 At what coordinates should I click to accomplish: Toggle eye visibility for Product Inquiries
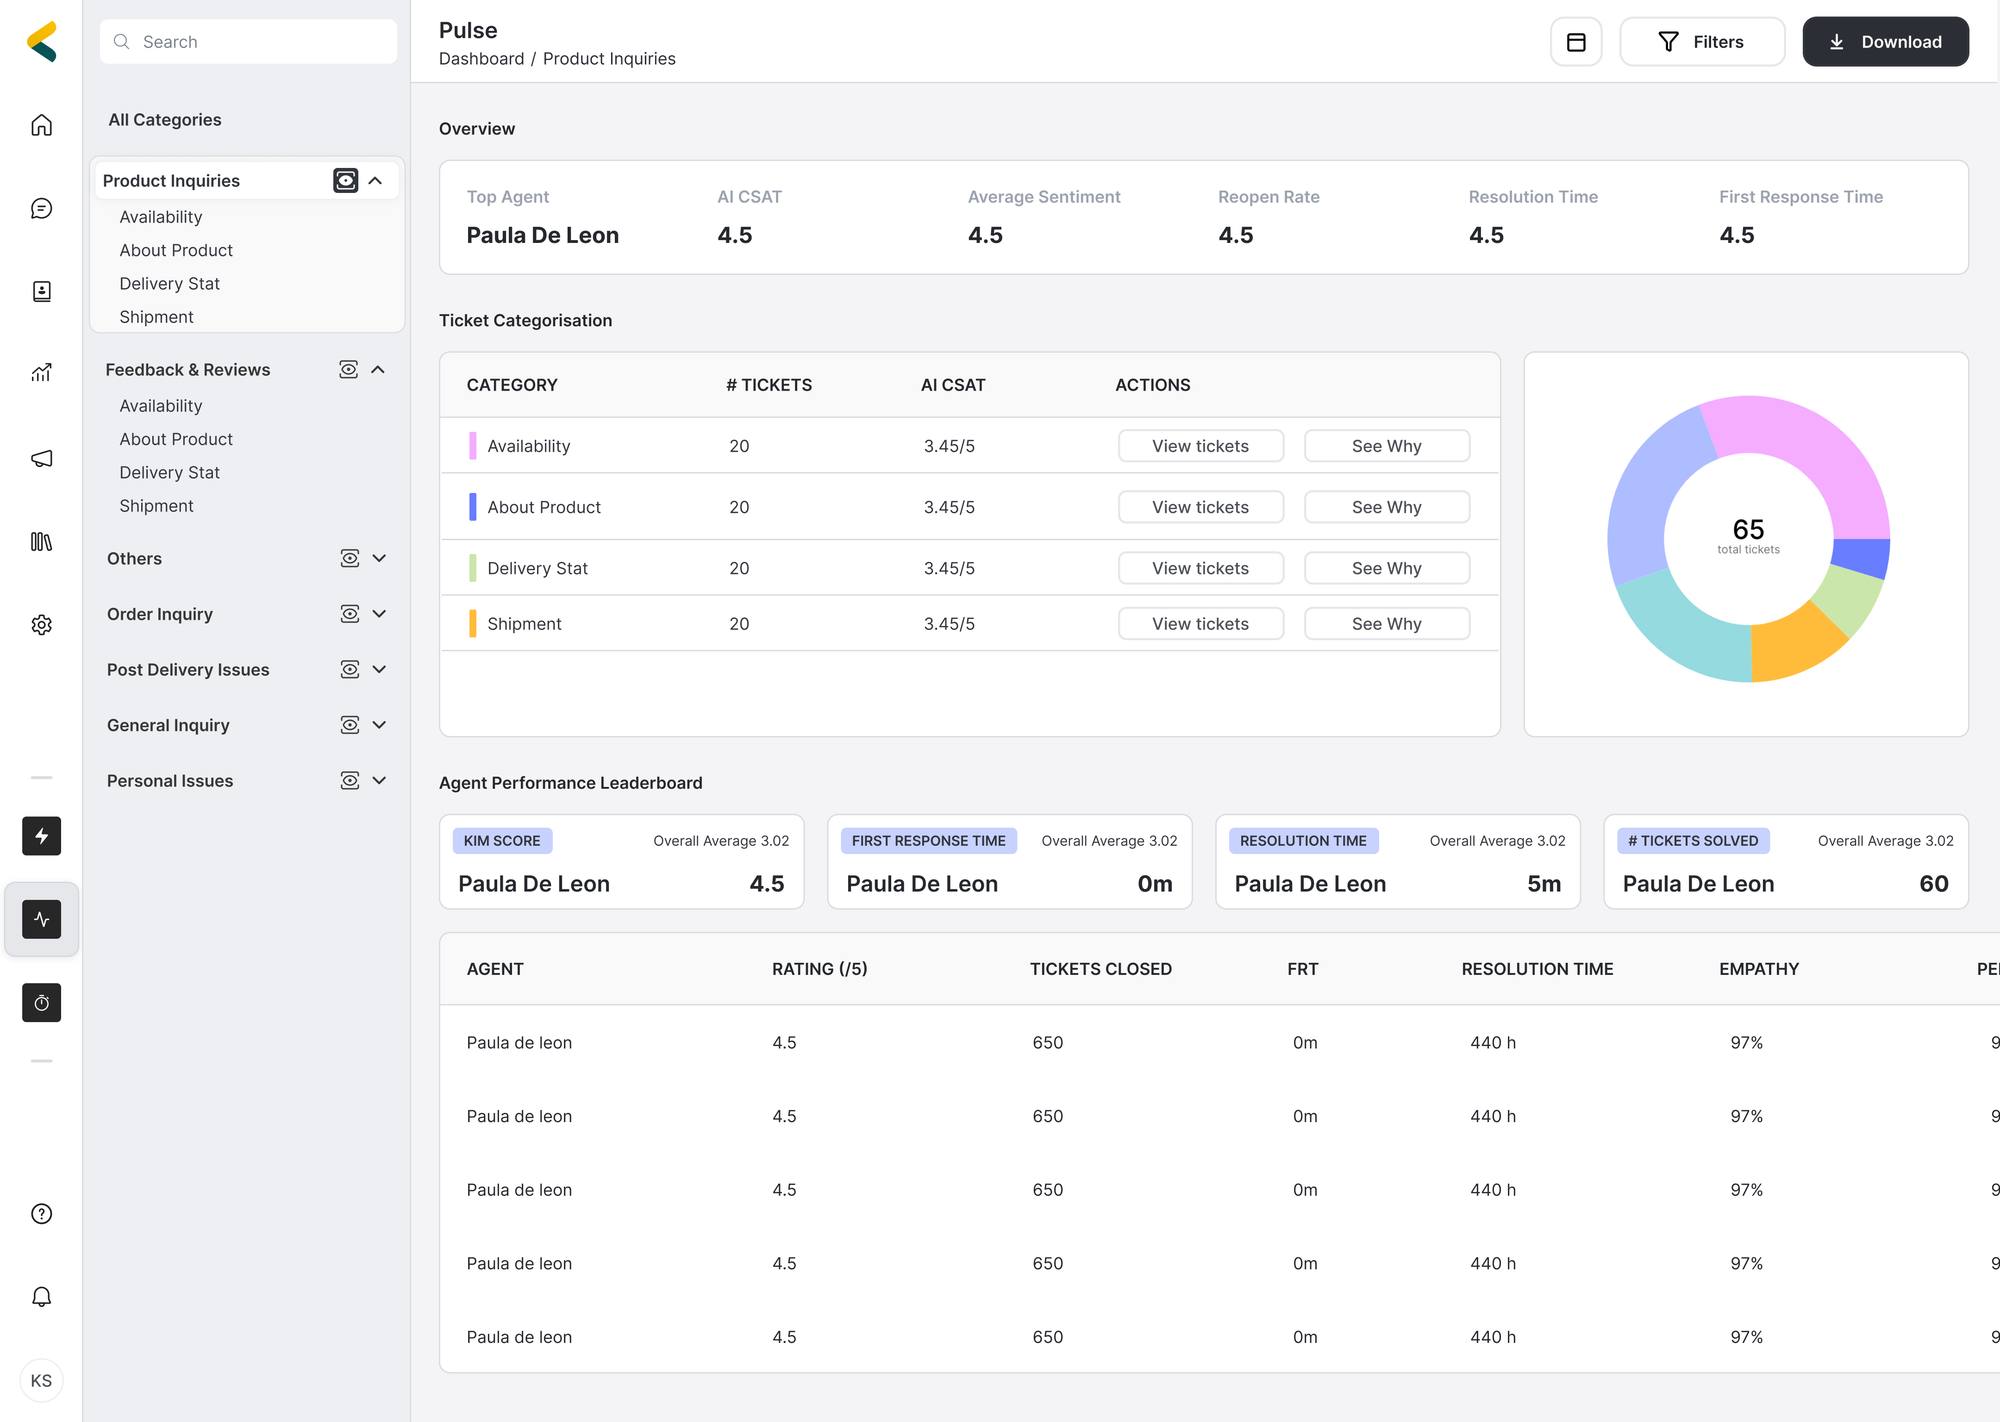tap(345, 180)
